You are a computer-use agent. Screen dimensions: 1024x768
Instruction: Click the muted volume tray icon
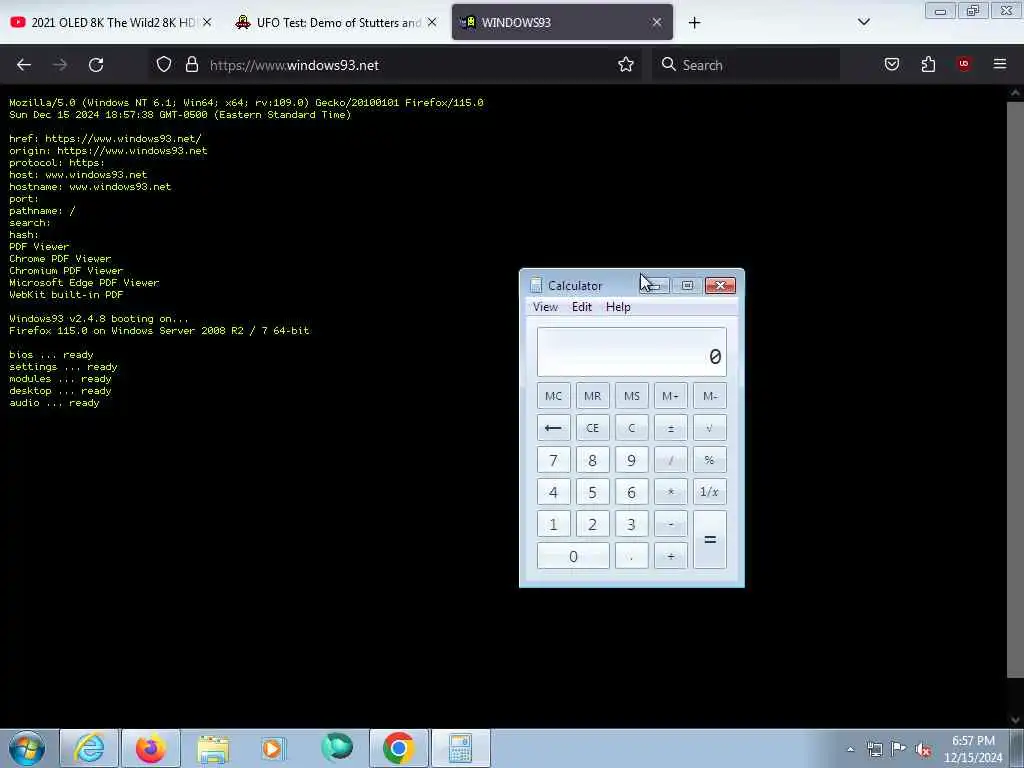tap(923, 749)
